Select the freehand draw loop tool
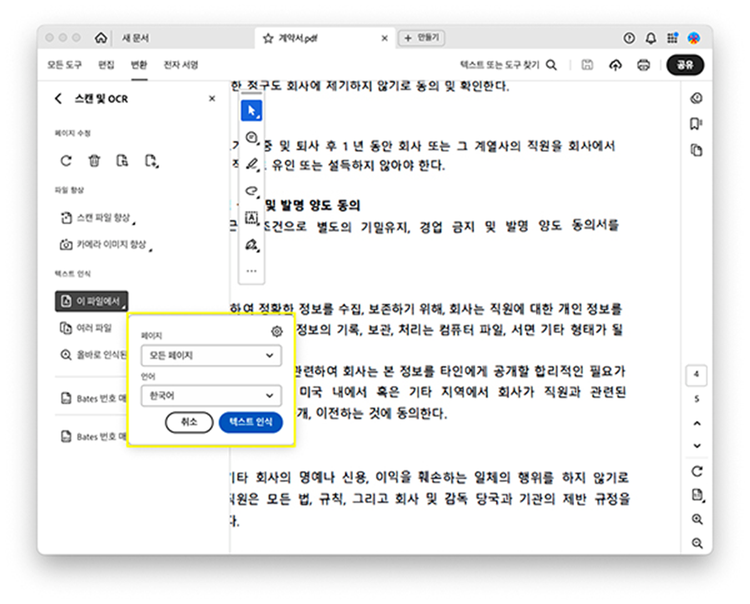Image resolution: width=750 pixels, height=604 pixels. [252, 191]
